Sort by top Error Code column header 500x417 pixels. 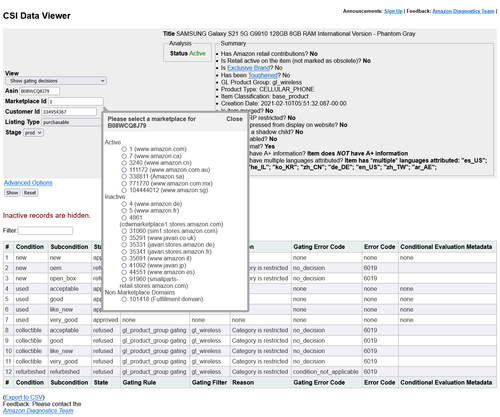click(x=379, y=247)
